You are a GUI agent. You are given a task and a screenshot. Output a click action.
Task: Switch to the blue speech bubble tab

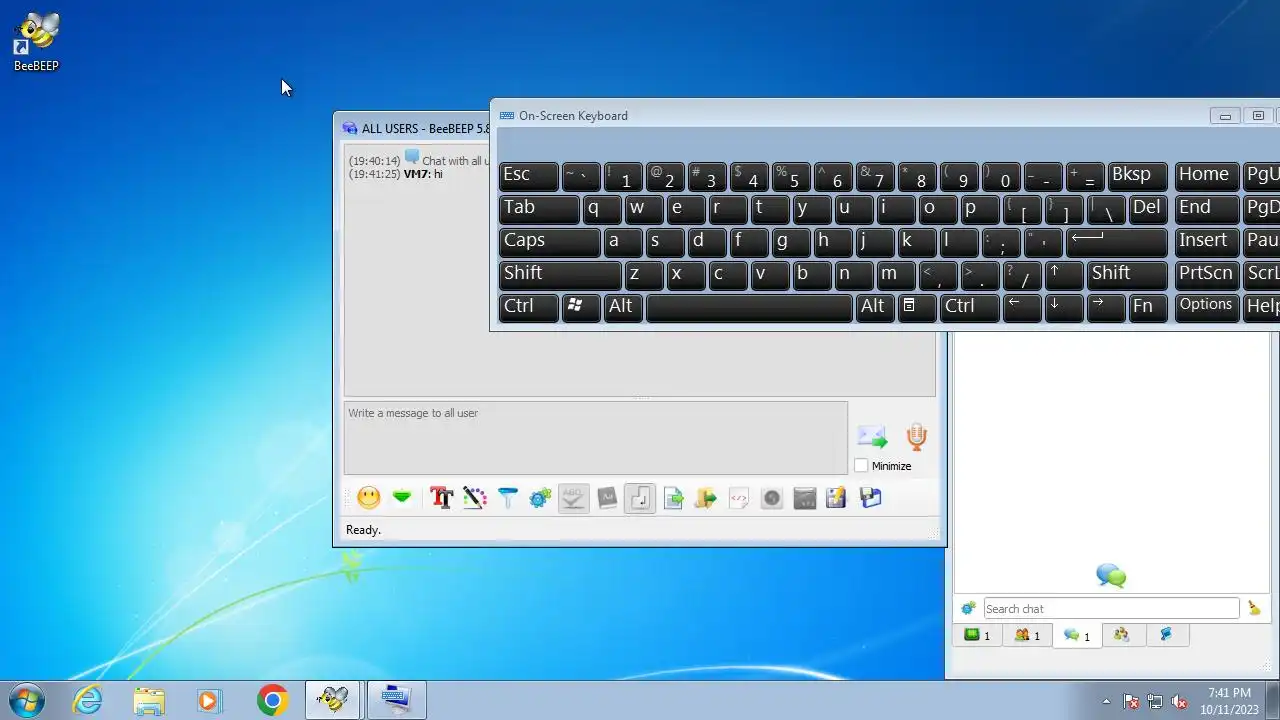click(1166, 635)
